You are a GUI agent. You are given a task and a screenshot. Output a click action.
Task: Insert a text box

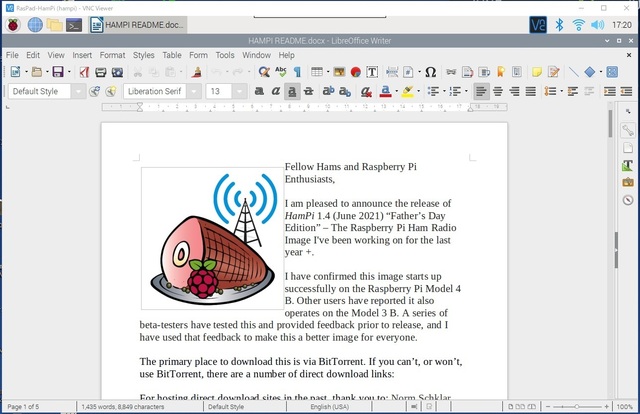[x=372, y=72]
